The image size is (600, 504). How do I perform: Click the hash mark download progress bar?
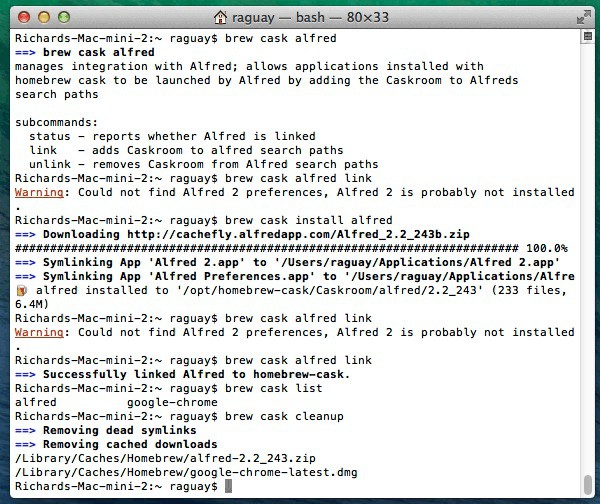click(267, 248)
